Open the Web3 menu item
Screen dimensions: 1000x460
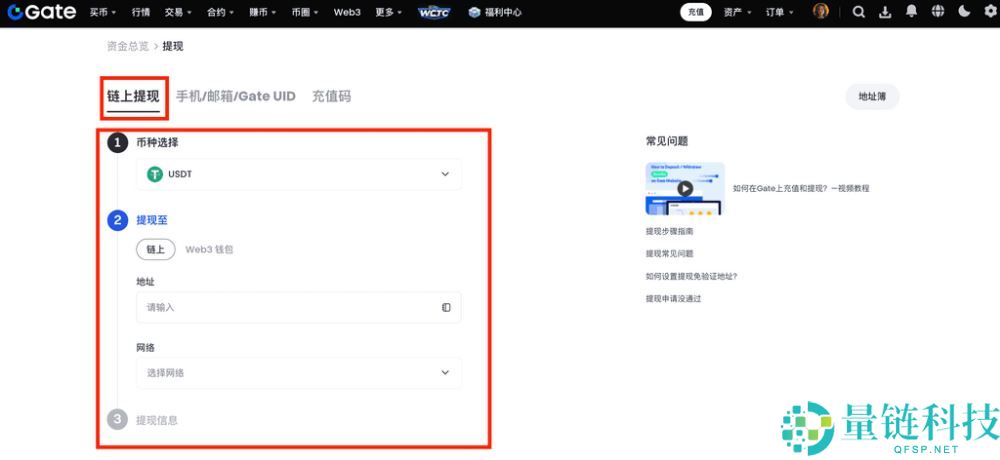tap(347, 12)
